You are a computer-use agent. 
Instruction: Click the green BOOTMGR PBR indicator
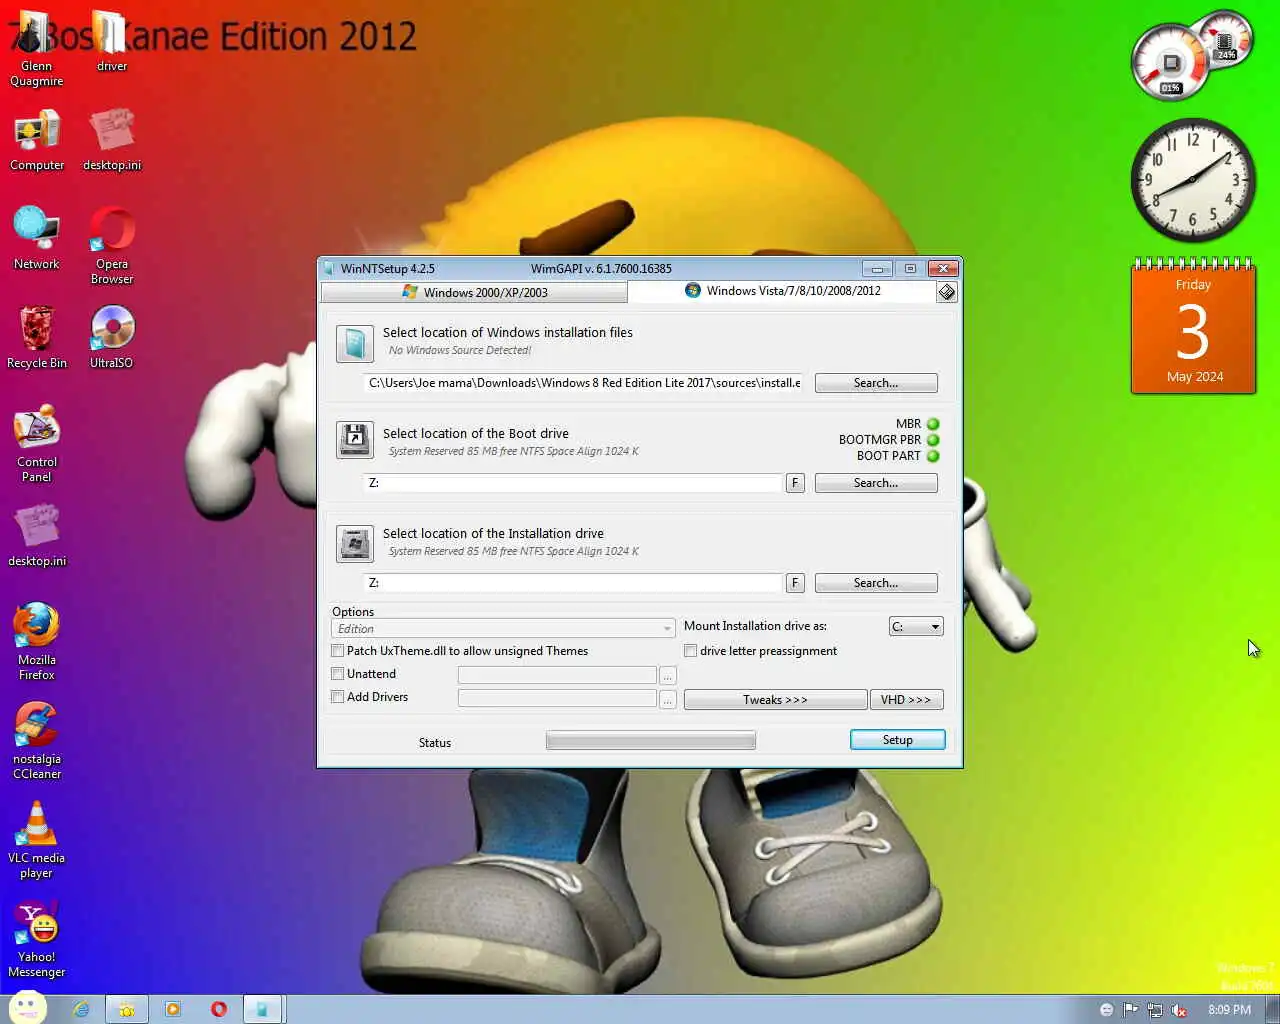click(933, 440)
